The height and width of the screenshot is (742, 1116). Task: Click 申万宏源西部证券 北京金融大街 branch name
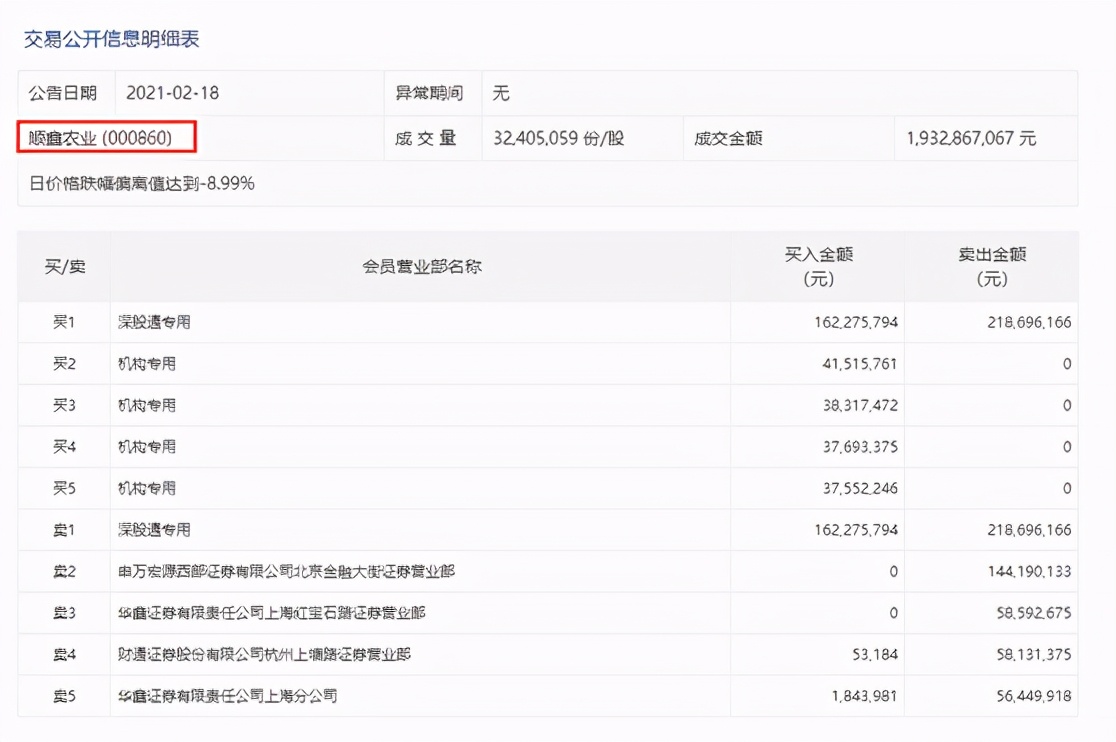click(x=286, y=571)
